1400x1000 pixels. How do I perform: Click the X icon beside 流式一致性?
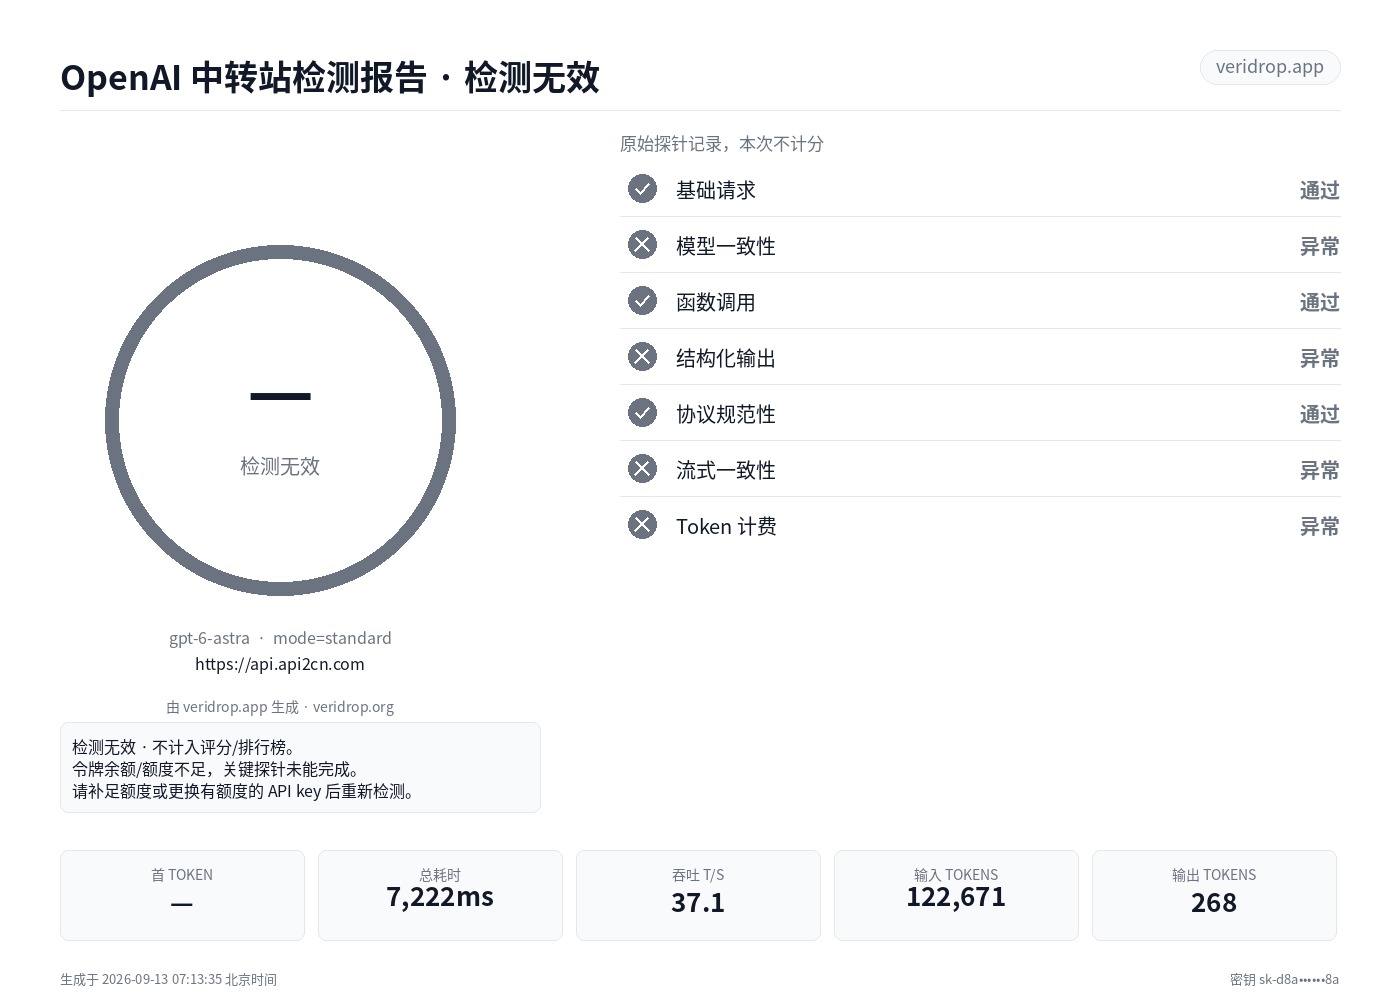(x=642, y=469)
